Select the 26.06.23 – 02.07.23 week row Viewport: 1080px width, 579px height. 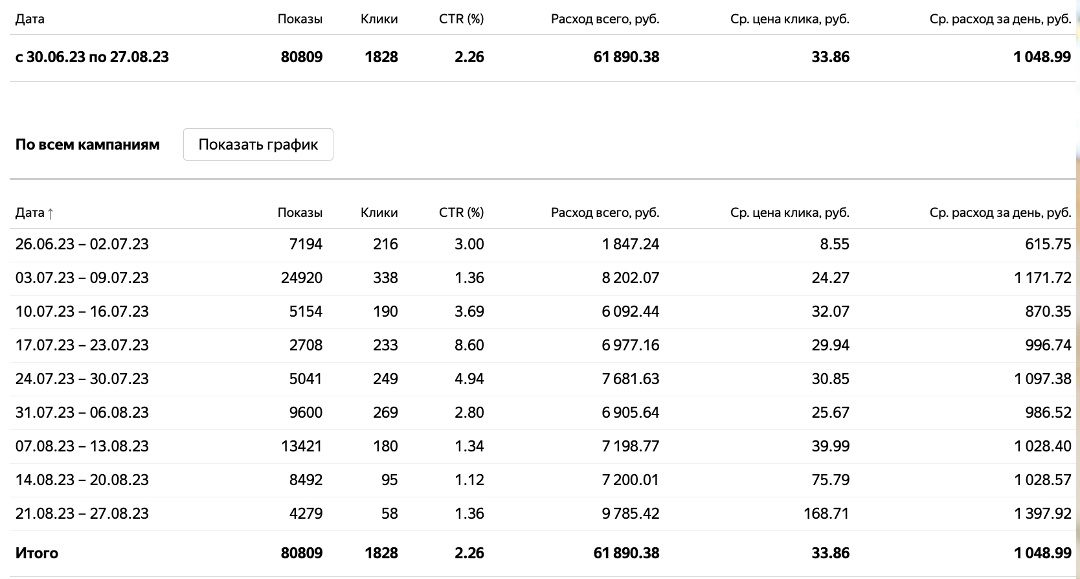[82, 244]
